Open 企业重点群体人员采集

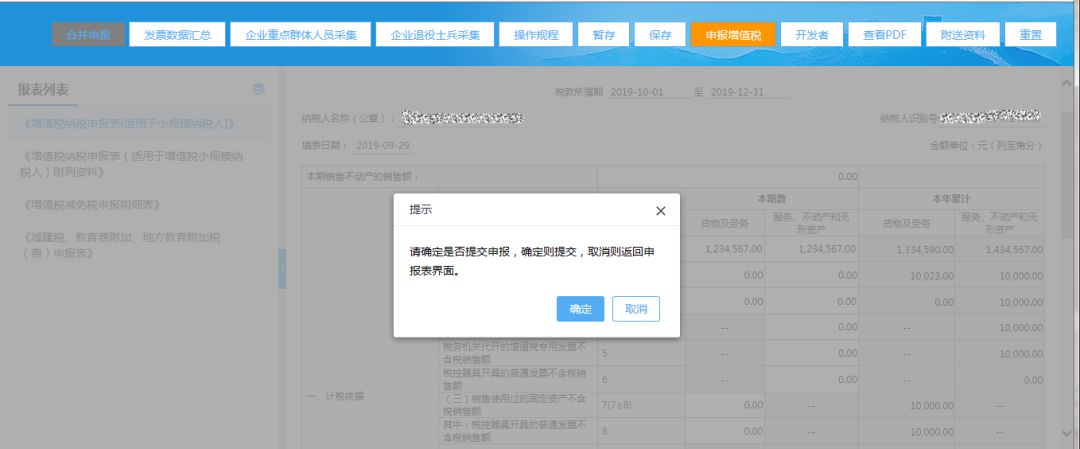coord(301,34)
